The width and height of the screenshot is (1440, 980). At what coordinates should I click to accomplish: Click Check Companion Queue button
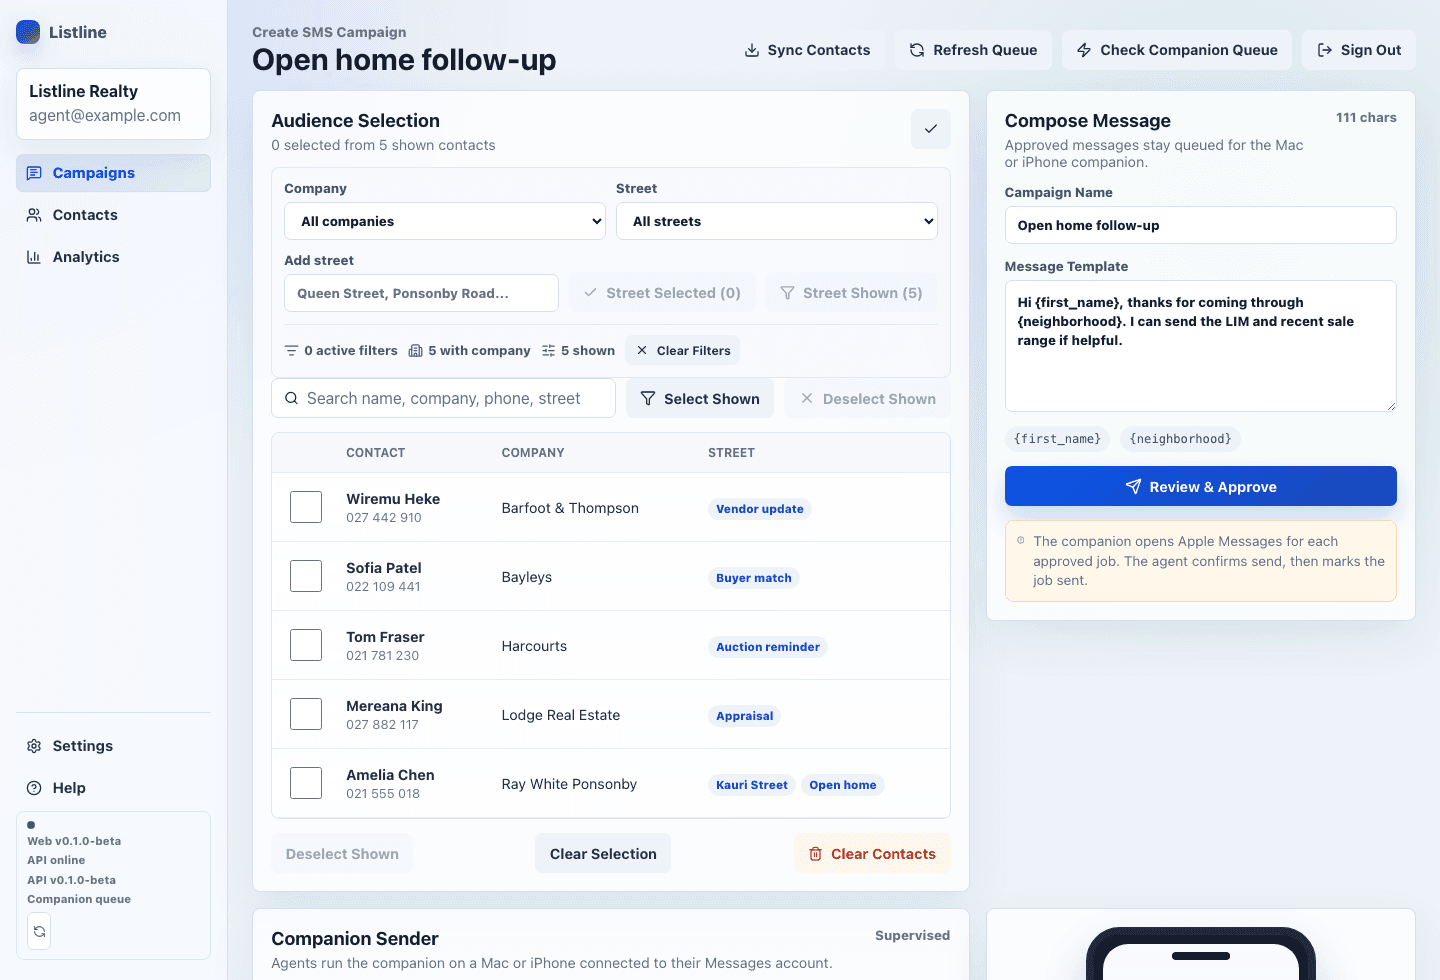click(x=1177, y=50)
